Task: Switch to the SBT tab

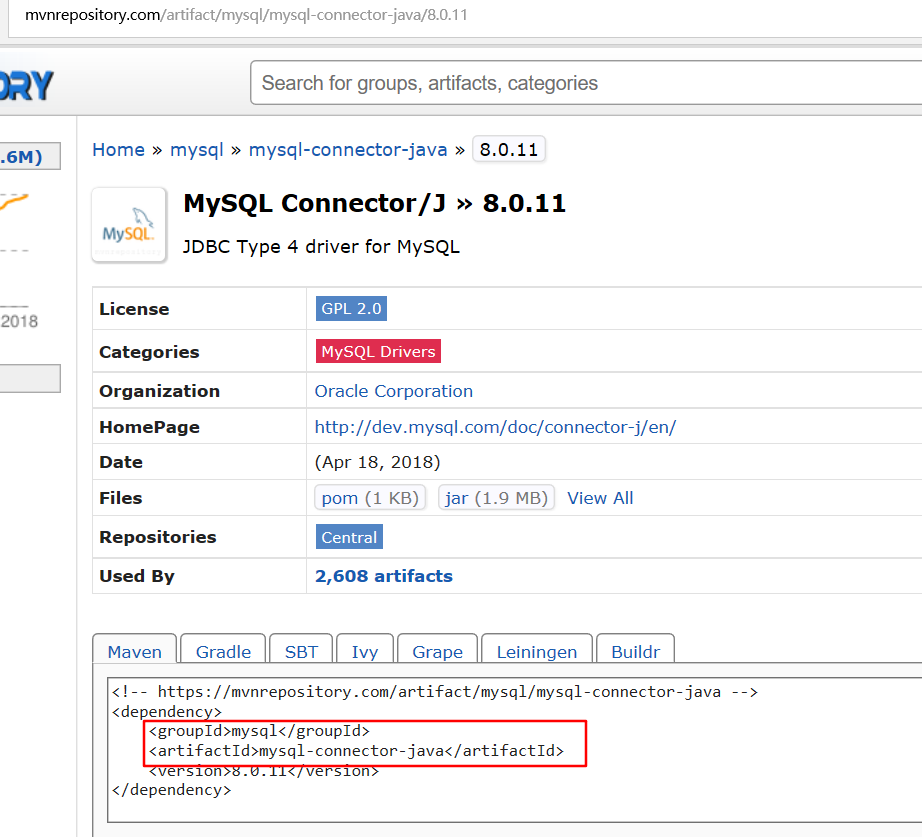Action: click(x=301, y=649)
